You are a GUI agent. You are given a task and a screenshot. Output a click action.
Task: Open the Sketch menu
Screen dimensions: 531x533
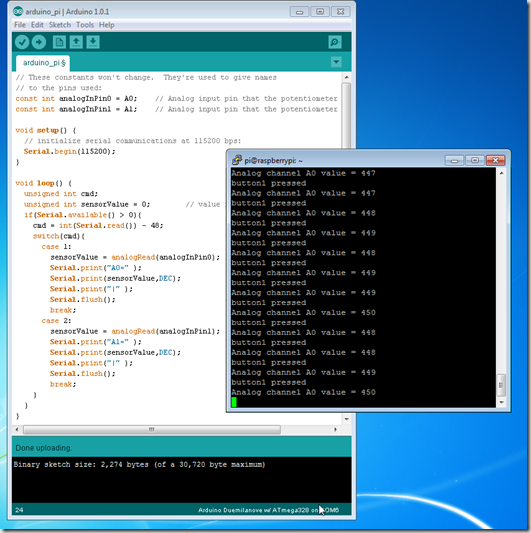click(x=60, y=25)
